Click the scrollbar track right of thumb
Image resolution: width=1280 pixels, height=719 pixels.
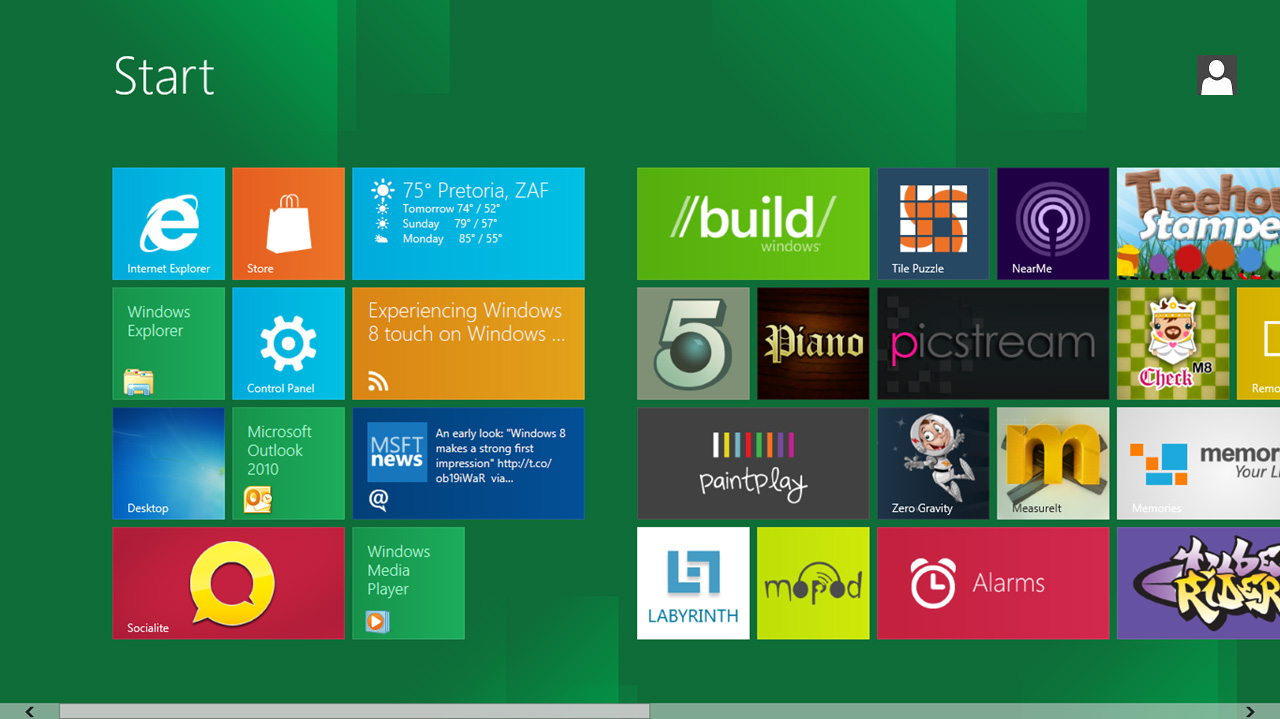click(x=935, y=711)
